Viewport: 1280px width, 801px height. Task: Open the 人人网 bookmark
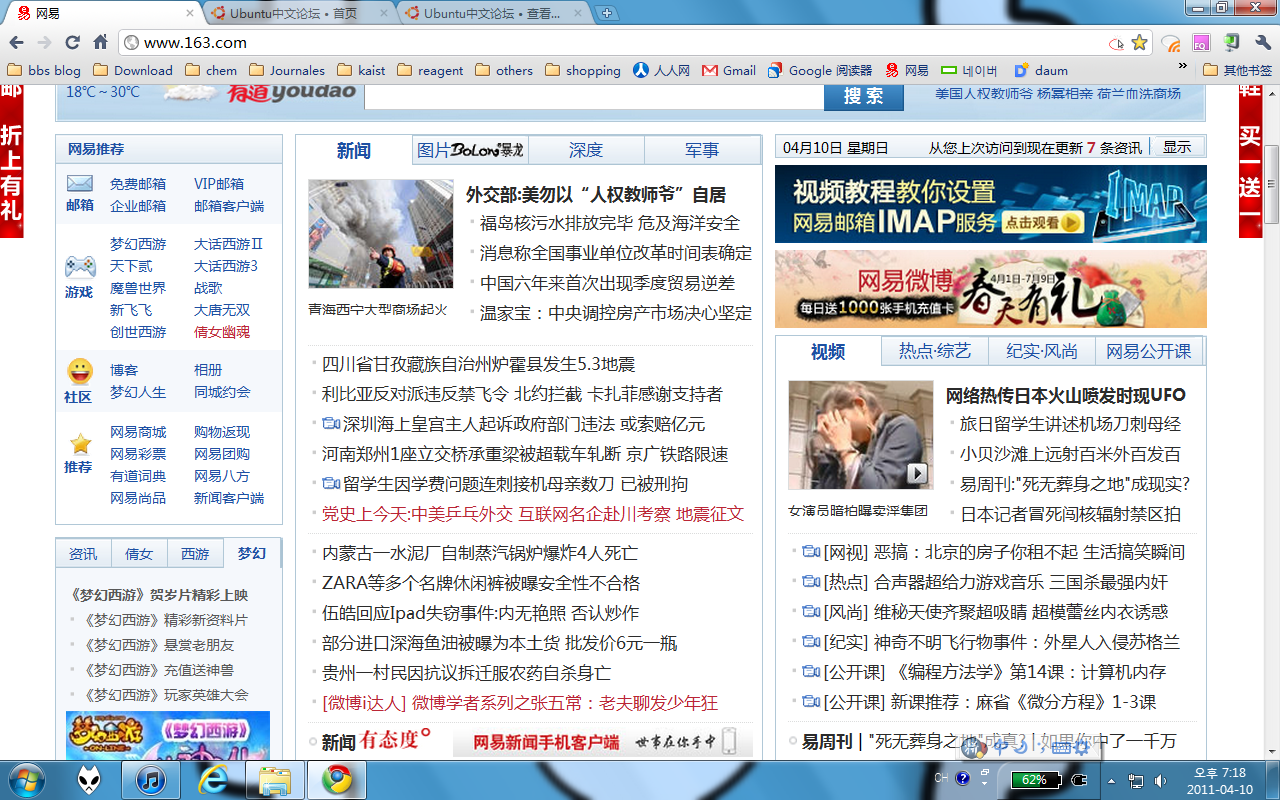pos(661,70)
